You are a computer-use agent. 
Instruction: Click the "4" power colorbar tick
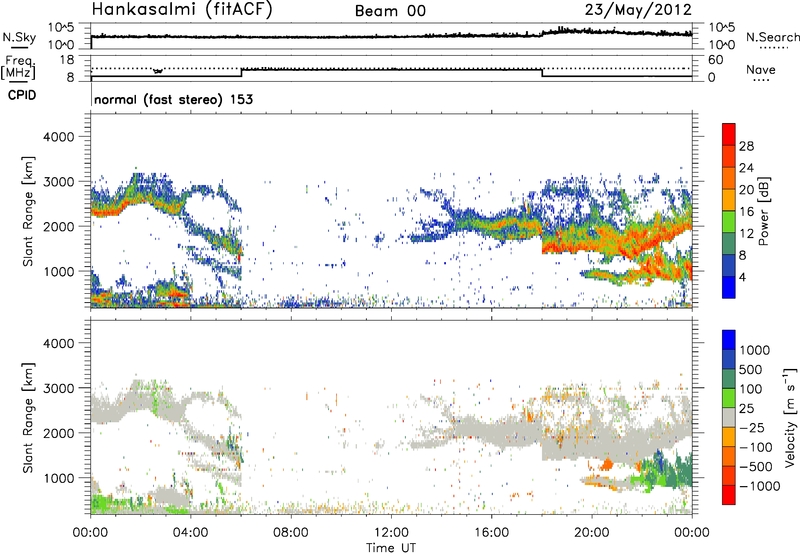pyautogui.click(x=743, y=277)
